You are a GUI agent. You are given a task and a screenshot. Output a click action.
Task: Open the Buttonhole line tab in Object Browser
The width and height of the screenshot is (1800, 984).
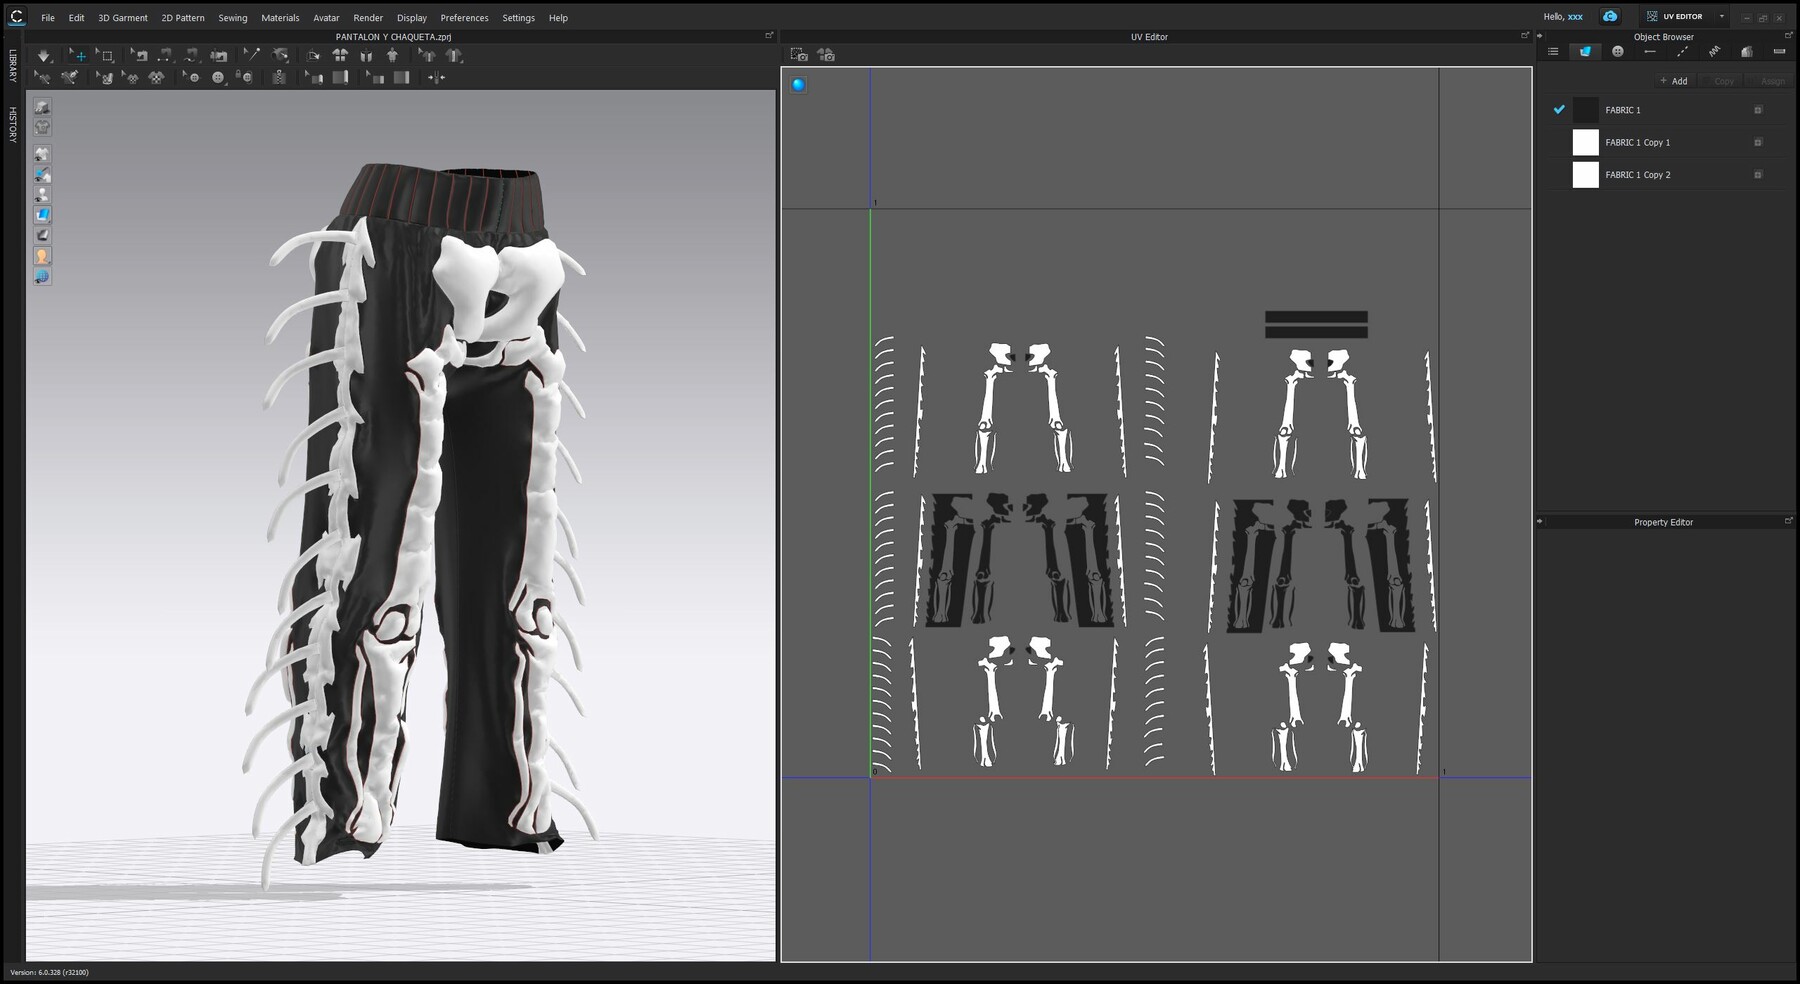(x=1650, y=51)
